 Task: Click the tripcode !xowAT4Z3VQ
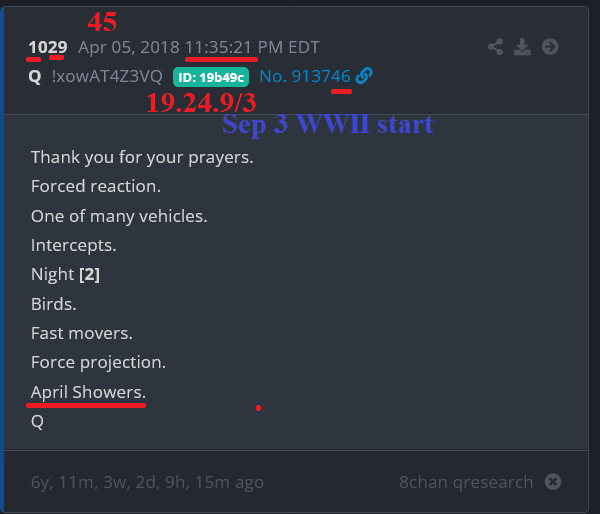tap(107, 77)
